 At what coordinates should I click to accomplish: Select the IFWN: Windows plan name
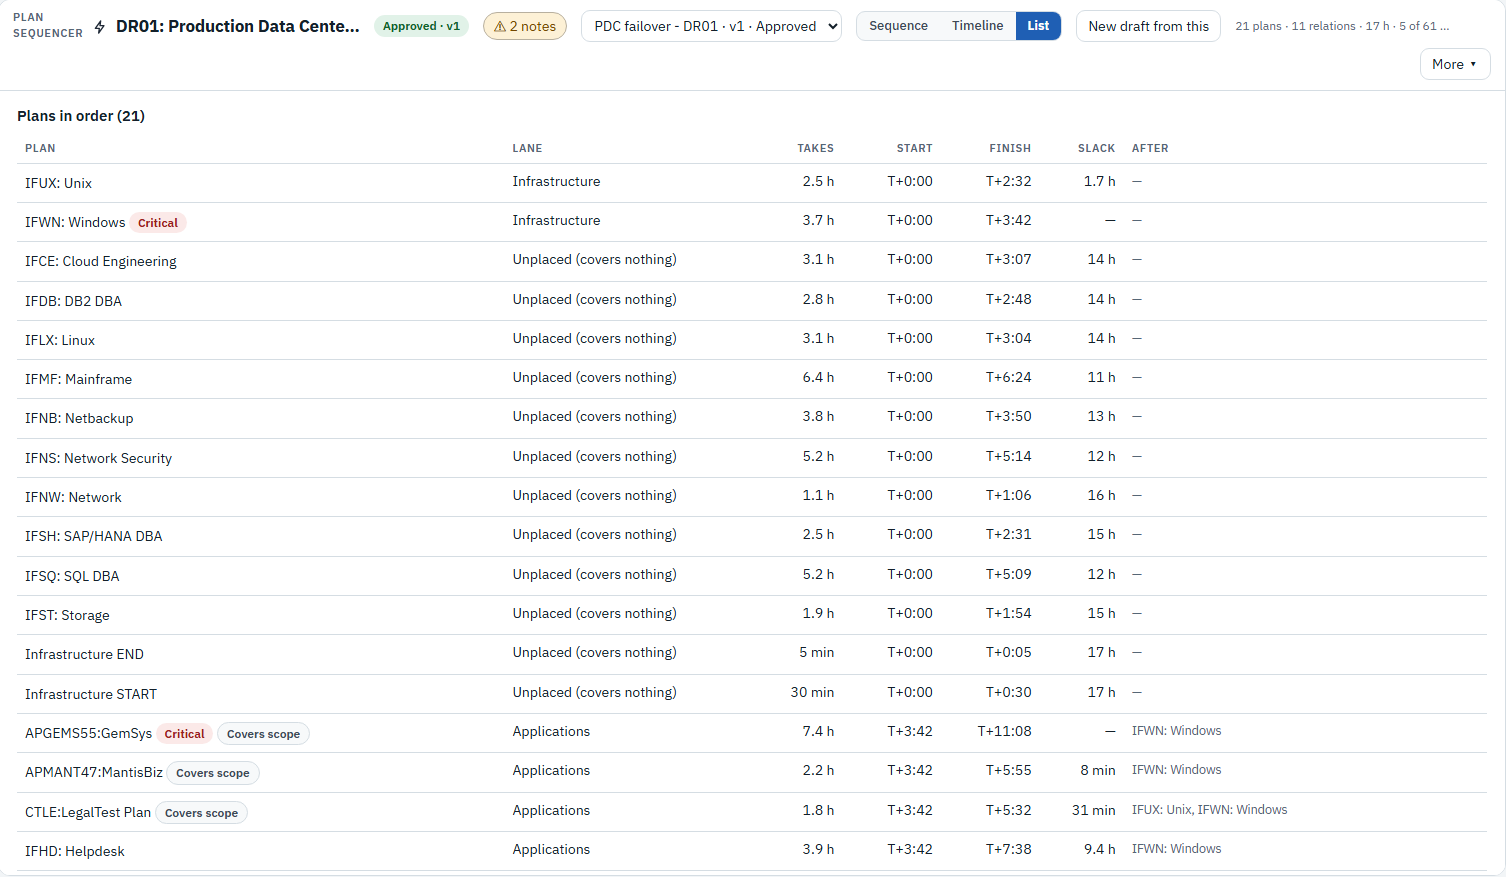click(75, 222)
